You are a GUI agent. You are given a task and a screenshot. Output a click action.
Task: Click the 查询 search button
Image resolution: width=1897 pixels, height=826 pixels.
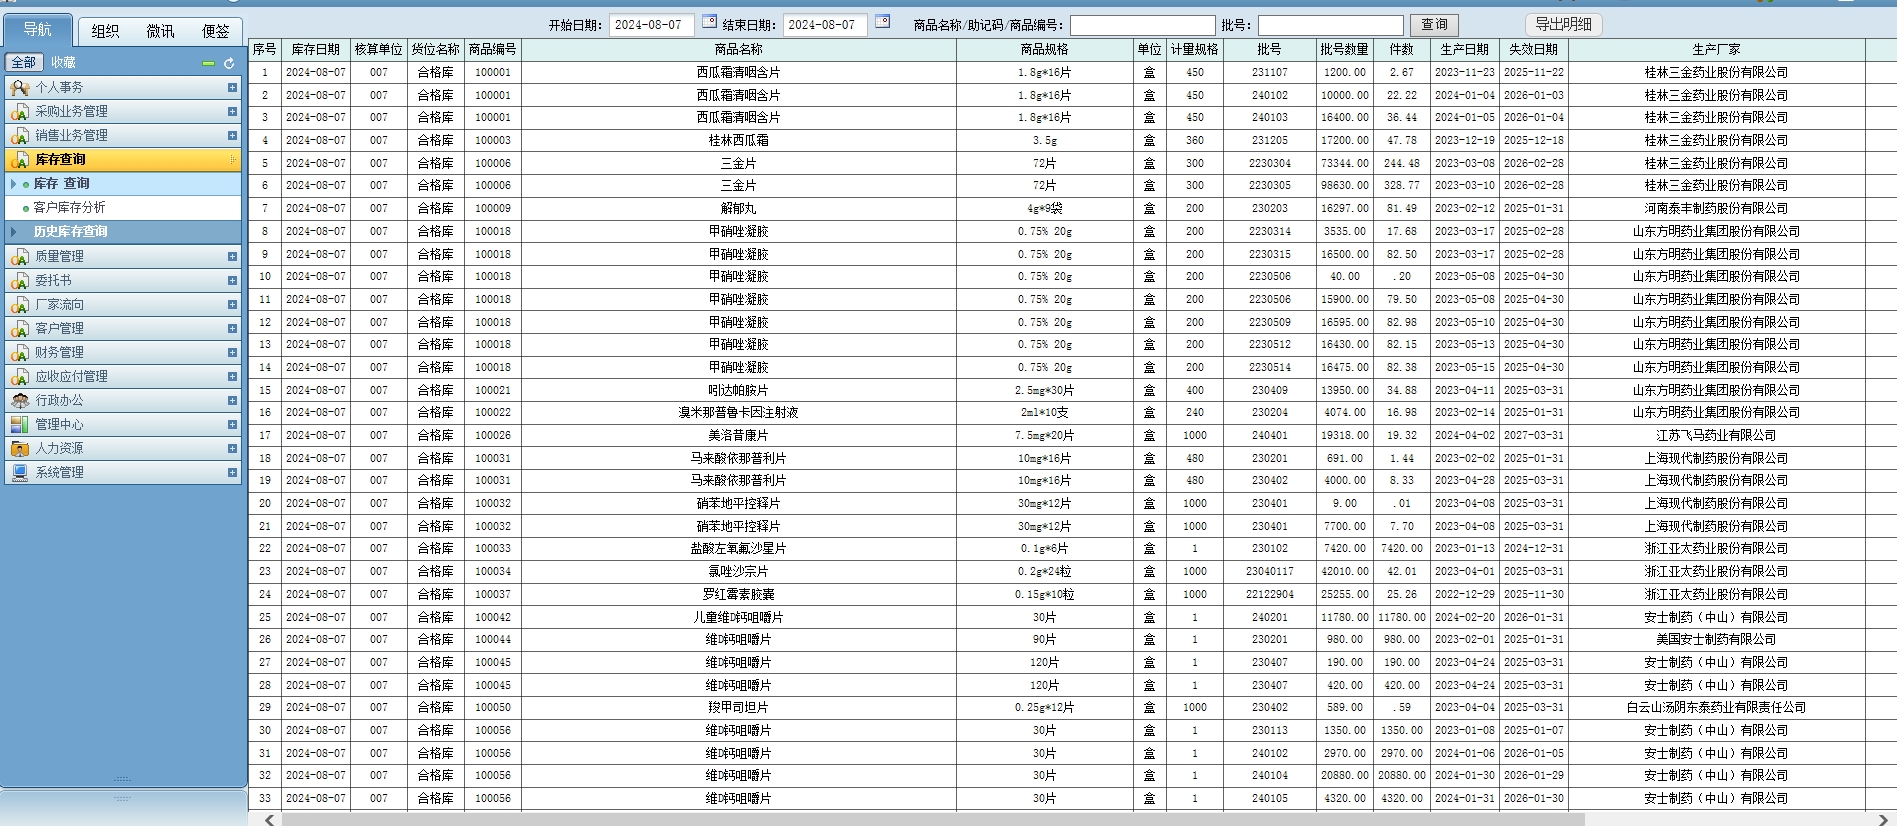[1434, 25]
